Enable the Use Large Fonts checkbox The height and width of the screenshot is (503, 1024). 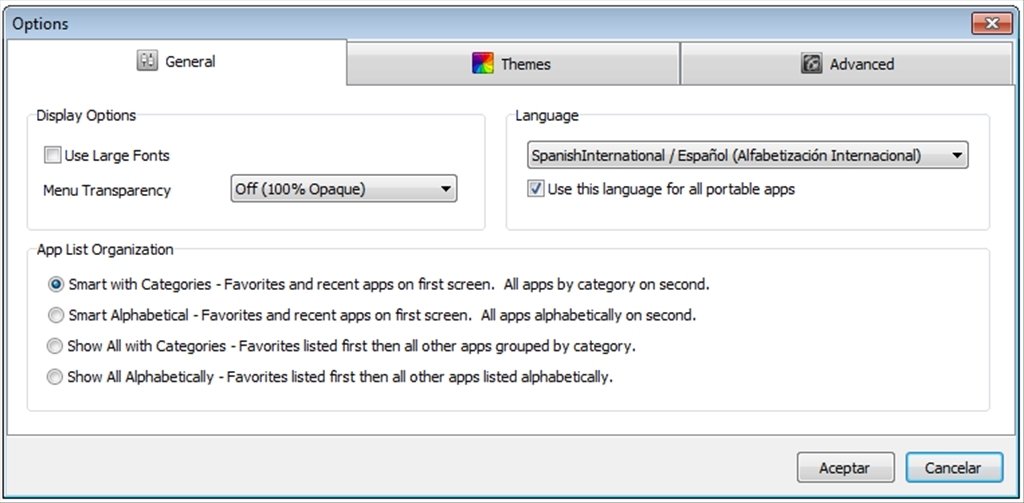[52, 155]
